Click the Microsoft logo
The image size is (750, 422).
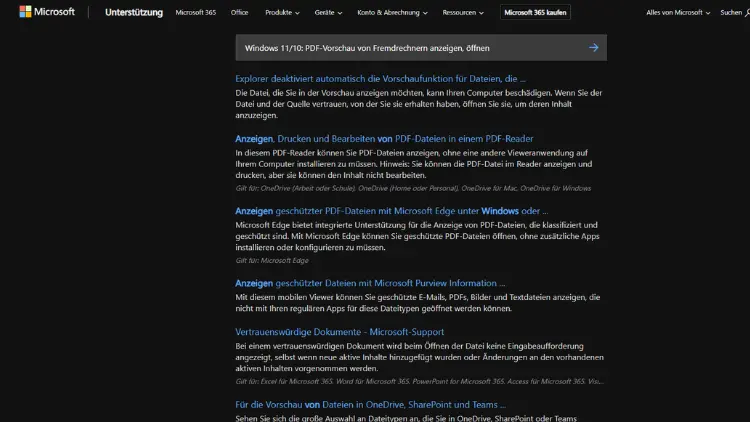point(47,12)
